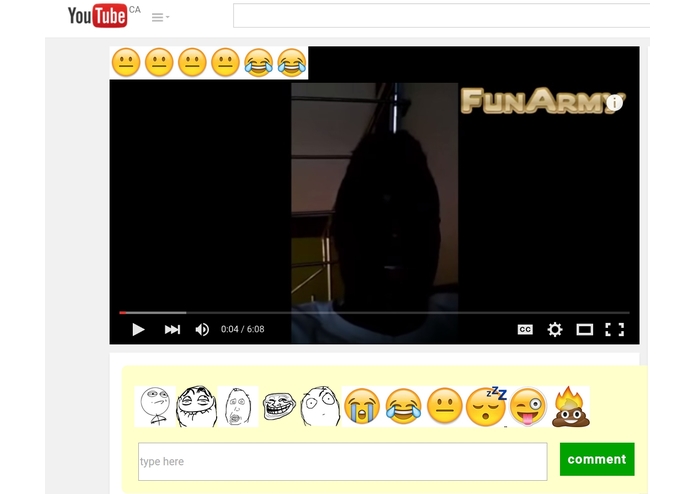This screenshot has width=695, height=494.
Task: Insert the troll face meme
Action: point(279,406)
